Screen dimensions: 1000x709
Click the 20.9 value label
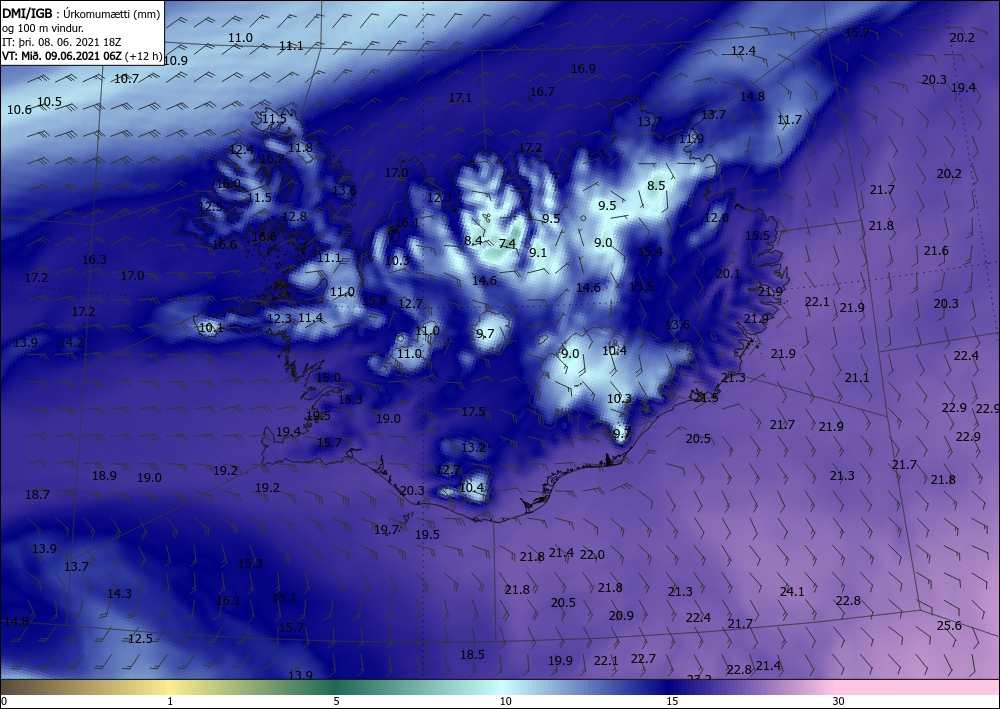tap(621, 615)
